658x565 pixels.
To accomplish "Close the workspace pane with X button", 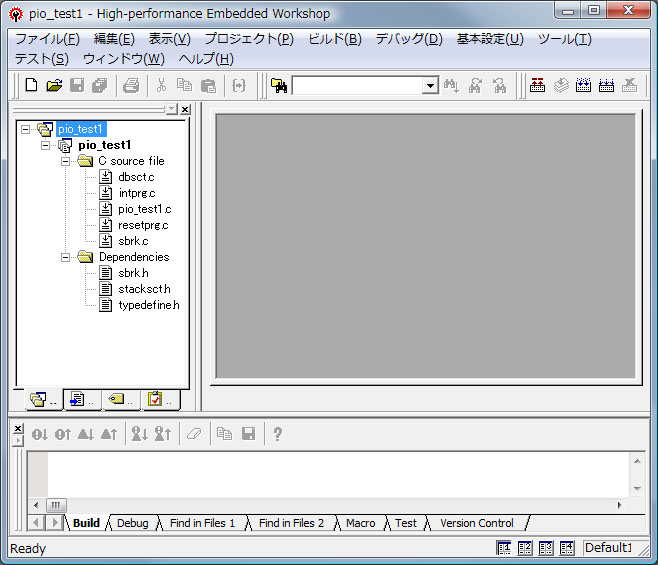I will pos(185,109).
